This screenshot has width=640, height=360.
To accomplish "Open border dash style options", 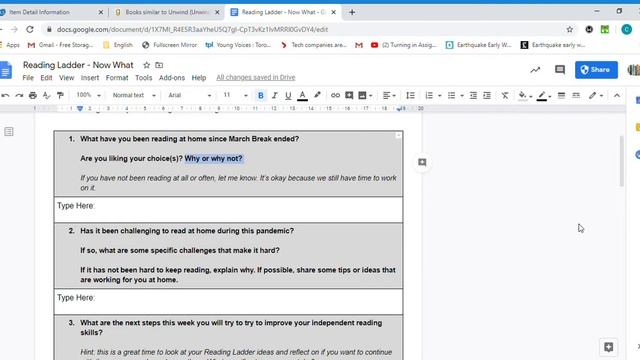I will [x=576, y=96].
